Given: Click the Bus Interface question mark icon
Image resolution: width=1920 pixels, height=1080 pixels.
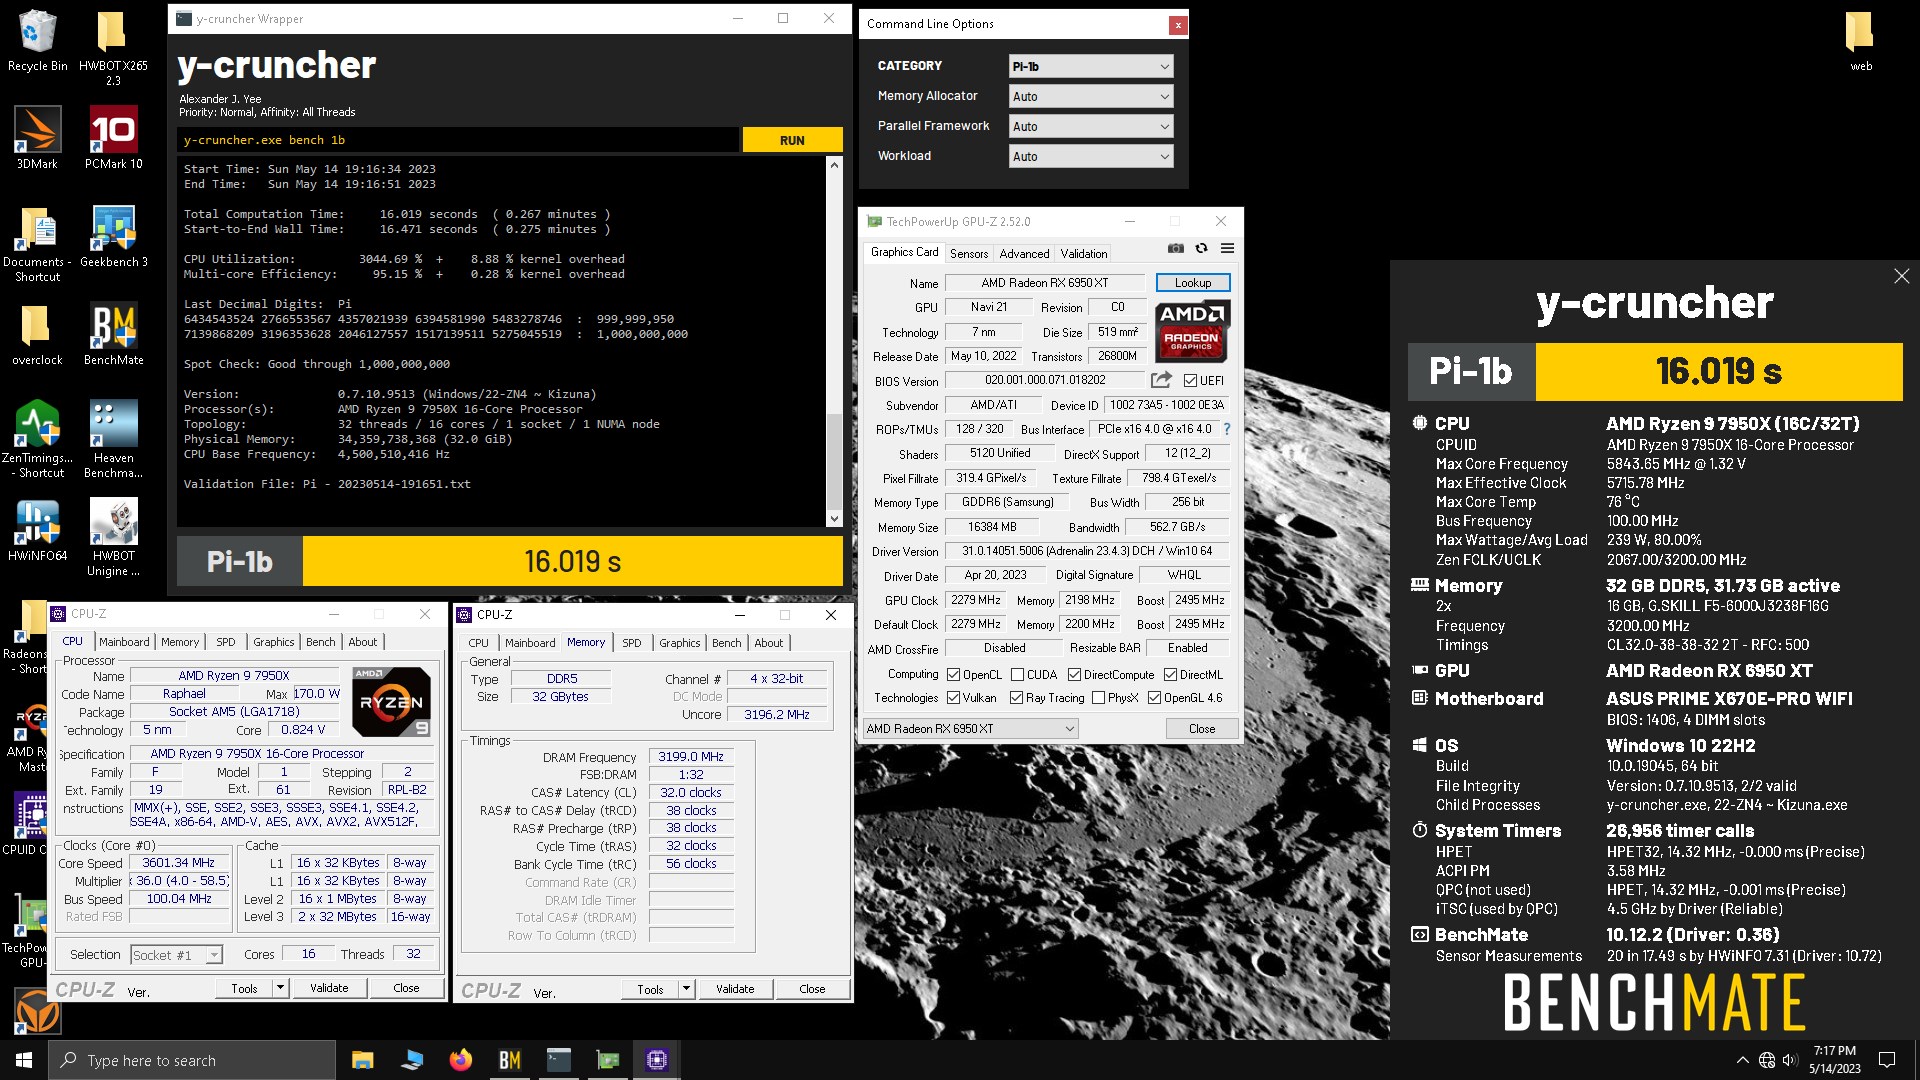Looking at the screenshot, I should click(x=1227, y=429).
